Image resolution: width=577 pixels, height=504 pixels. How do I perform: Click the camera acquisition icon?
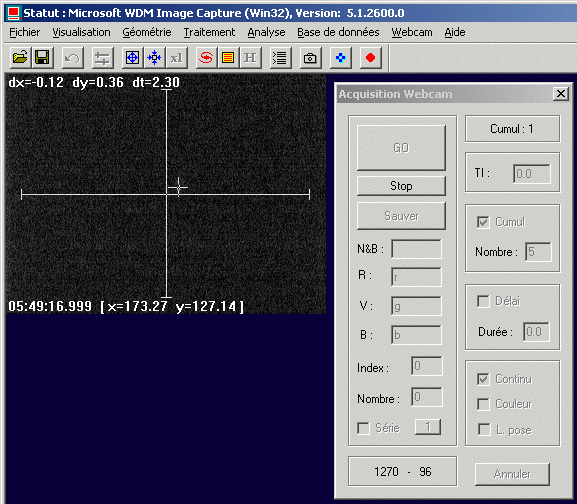[310, 58]
